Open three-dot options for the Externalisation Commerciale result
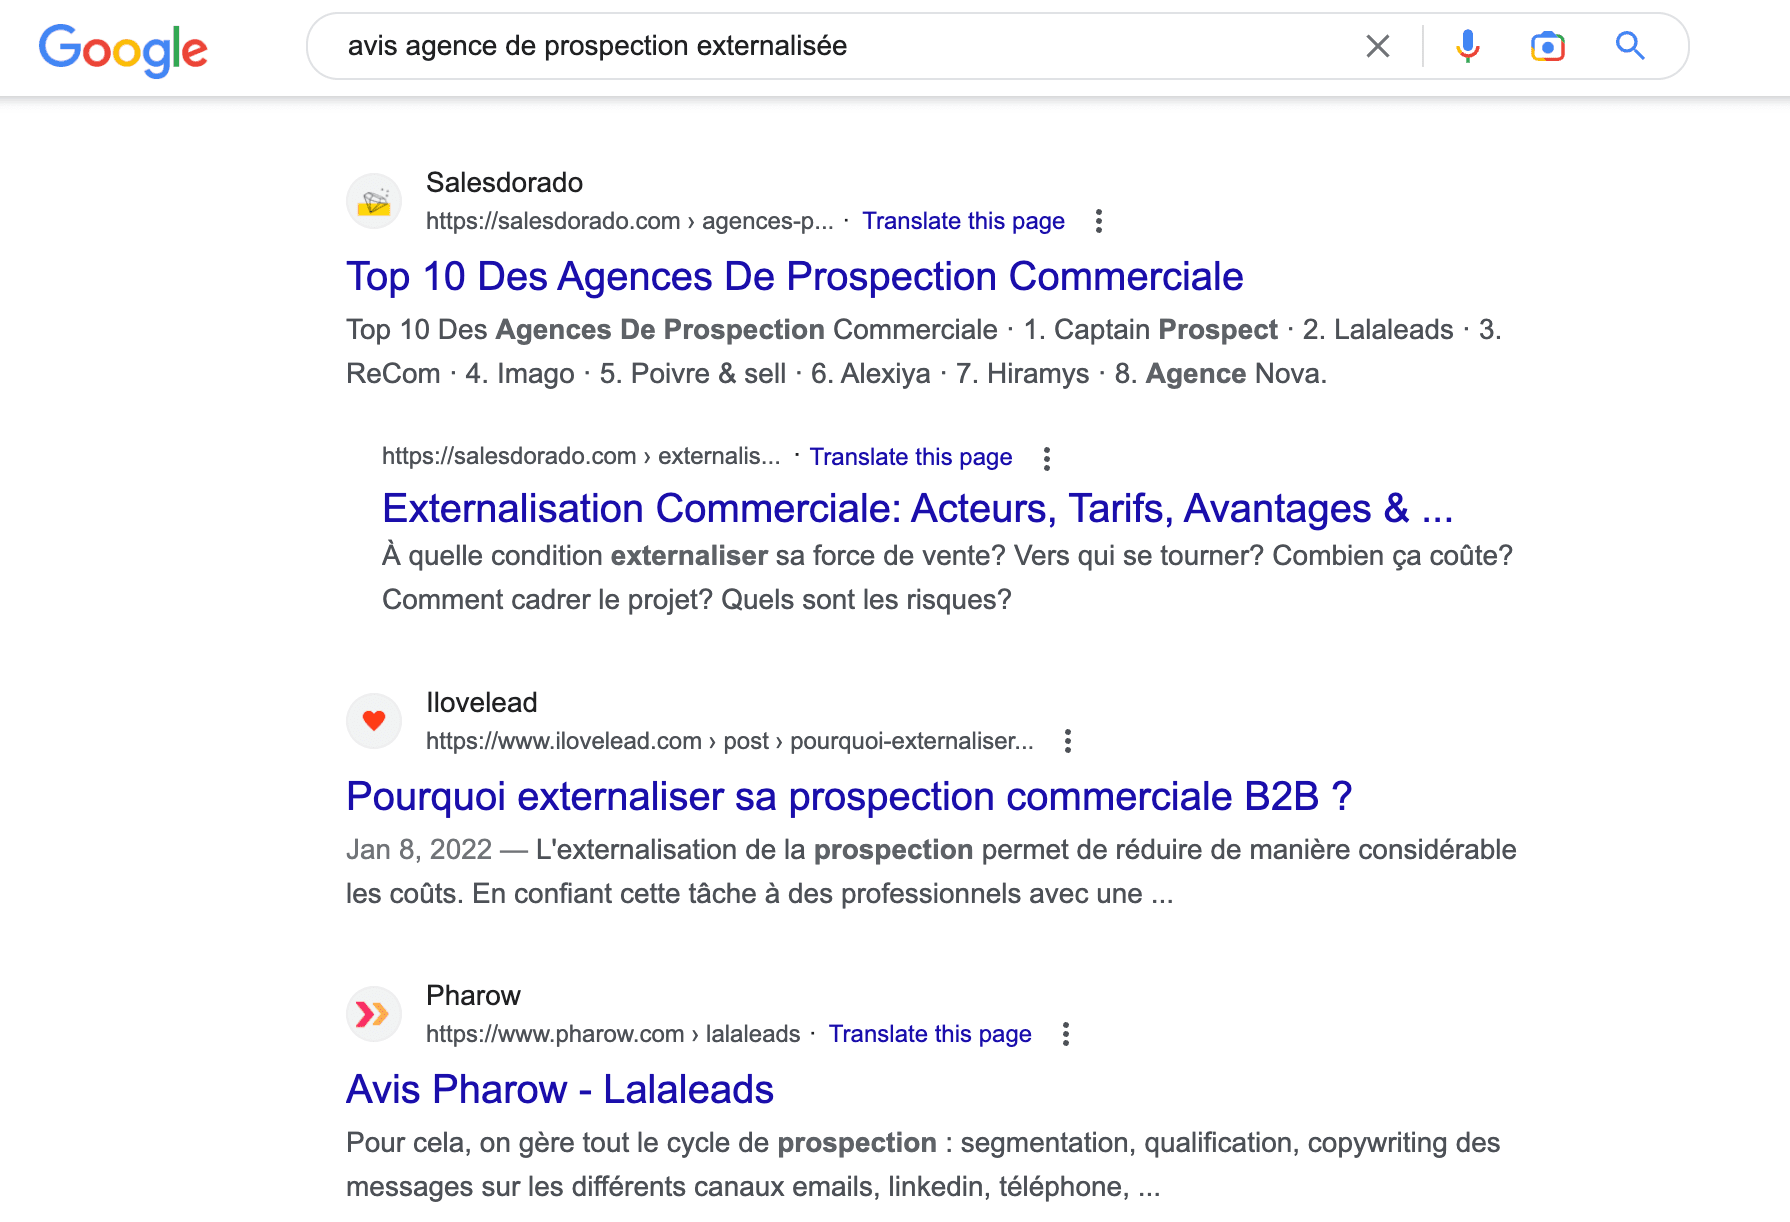 tap(1047, 458)
